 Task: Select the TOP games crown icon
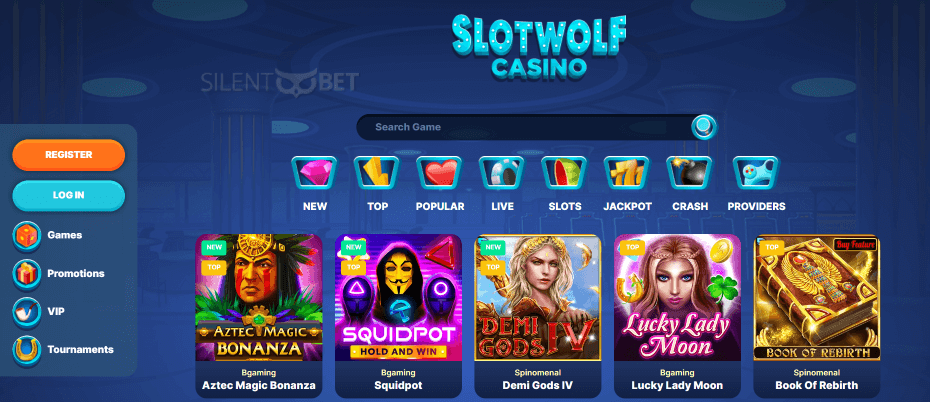pyautogui.click(x=377, y=173)
